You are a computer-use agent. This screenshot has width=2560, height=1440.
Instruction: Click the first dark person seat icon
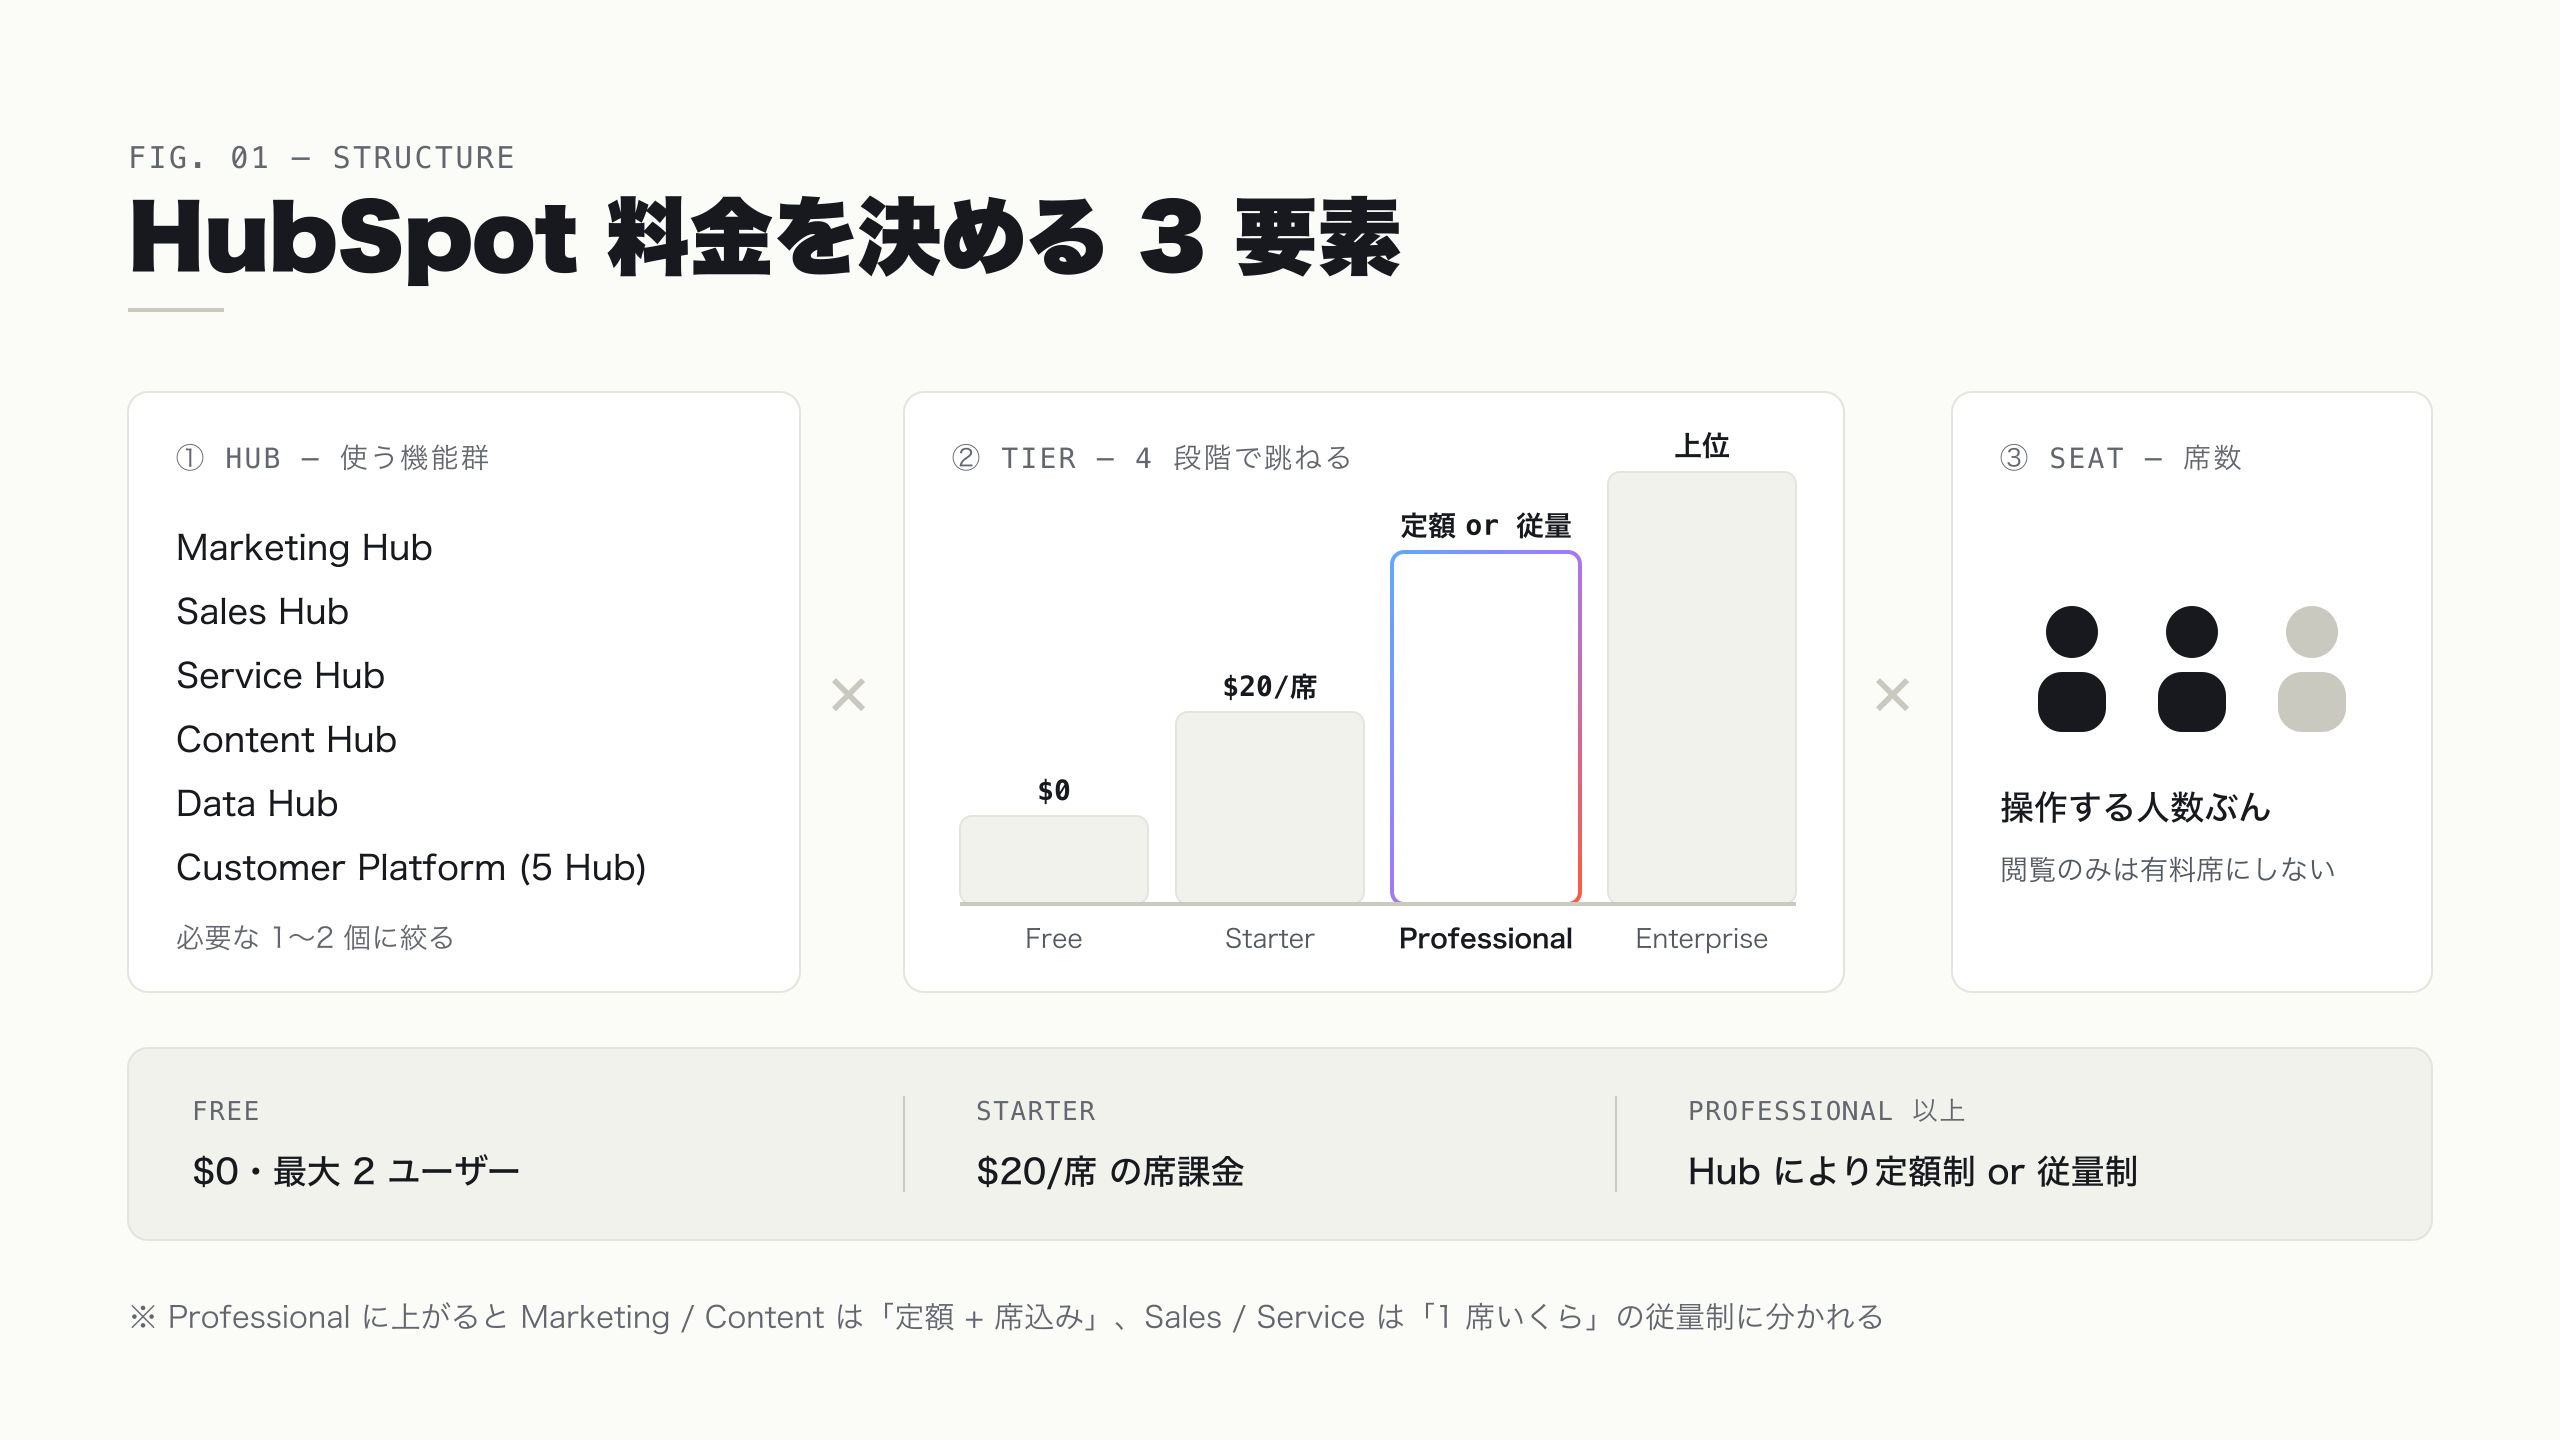2071,668
